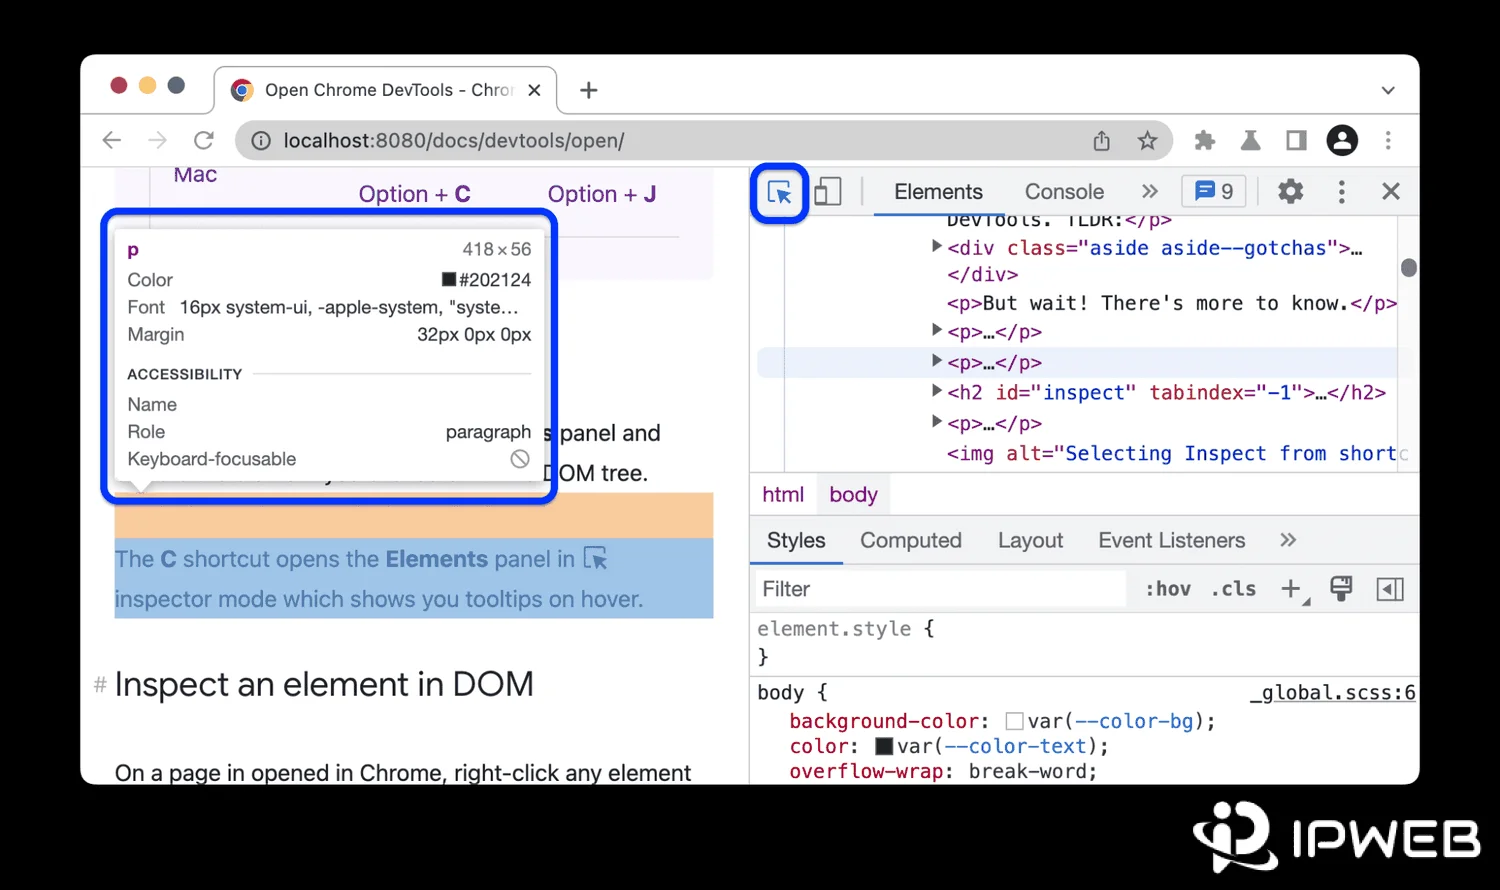Image resolution: width=1500 pixels, height=890 pixels.
Task: Open the _global.scss:6 source link
Action: 1333,692
